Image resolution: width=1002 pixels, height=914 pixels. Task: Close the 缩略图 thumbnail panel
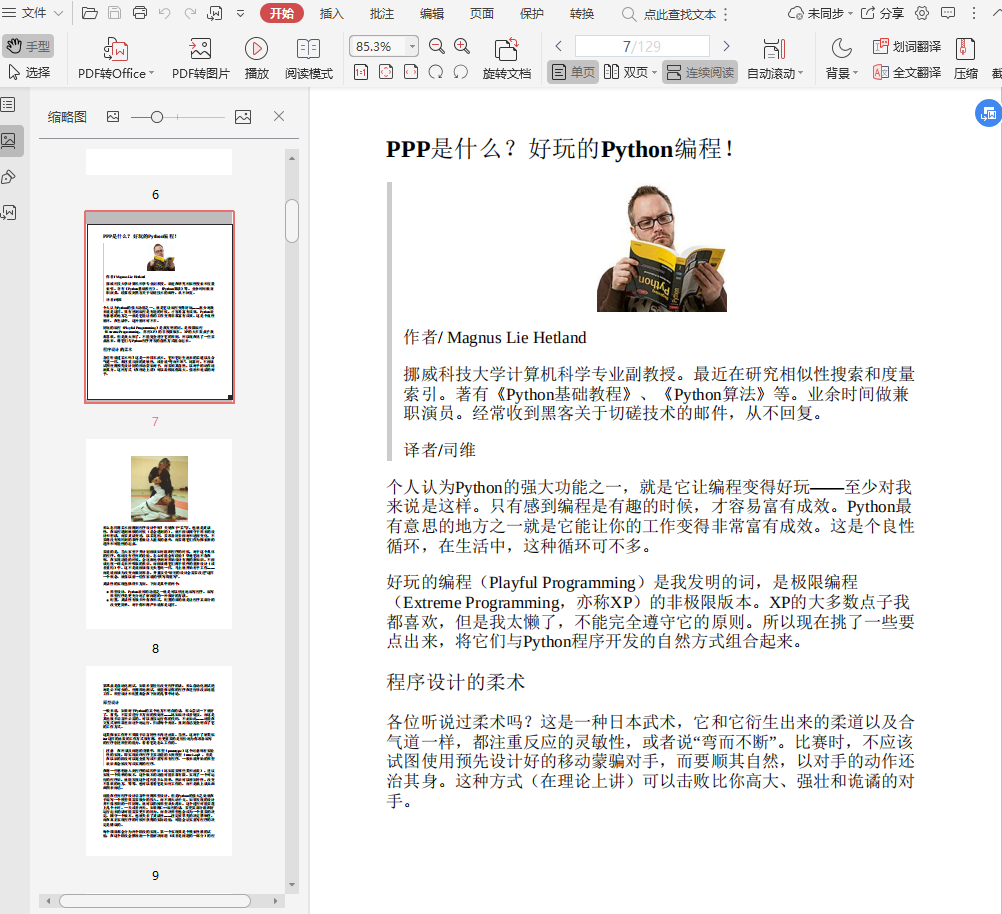279,116
